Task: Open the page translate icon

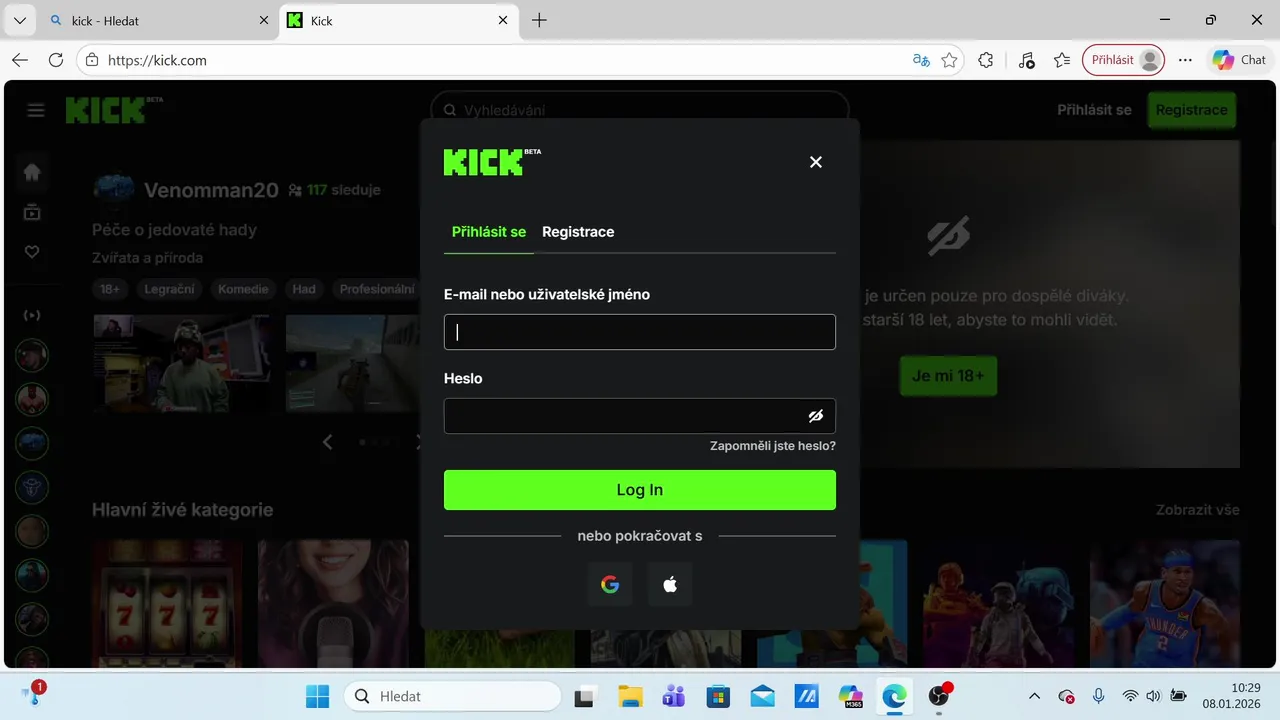Action: [921, 60]
